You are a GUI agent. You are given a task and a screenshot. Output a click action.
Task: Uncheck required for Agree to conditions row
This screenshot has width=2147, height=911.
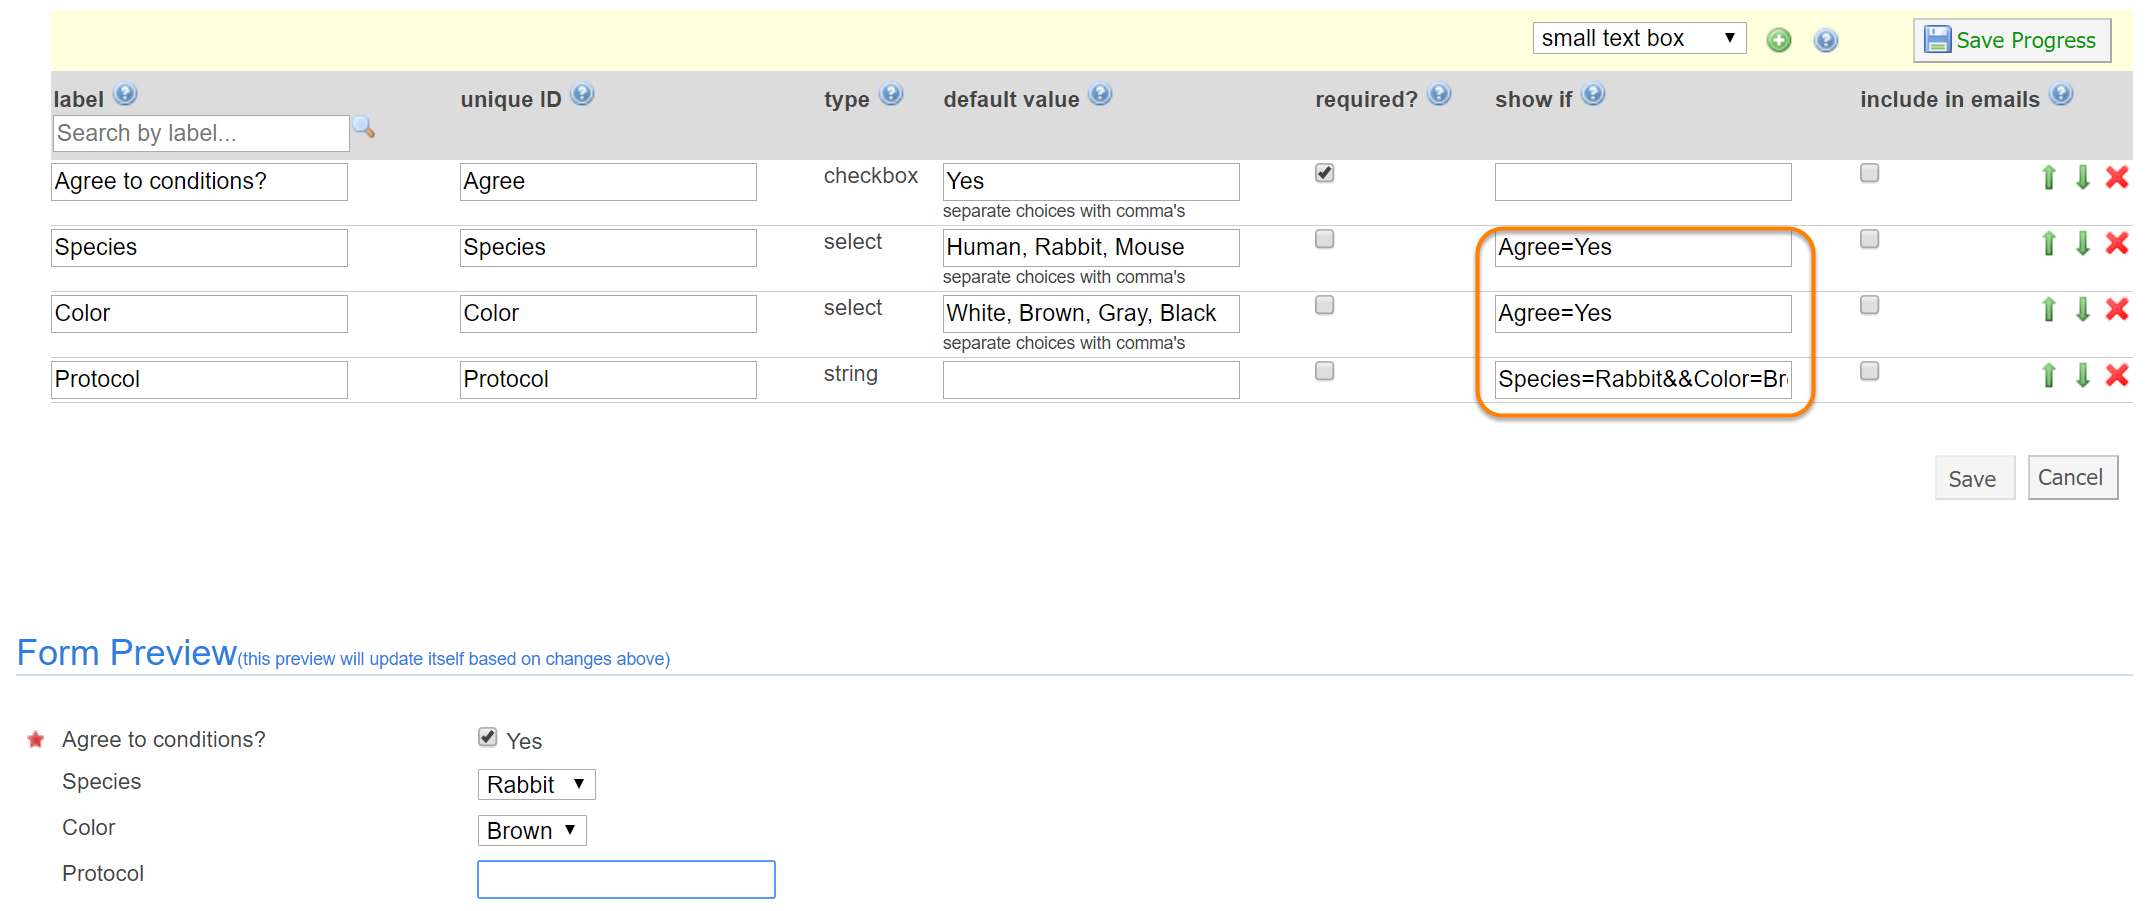point(1324,173)
